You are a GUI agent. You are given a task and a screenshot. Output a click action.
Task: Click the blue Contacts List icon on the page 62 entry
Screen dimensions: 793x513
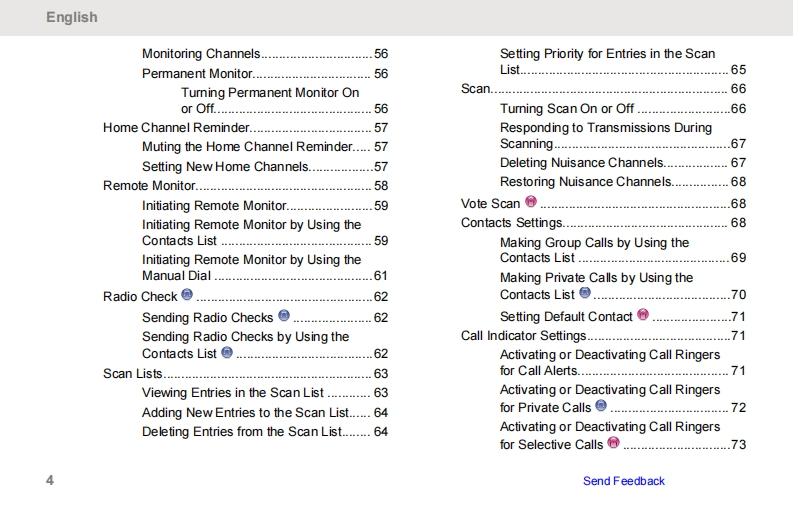pyautogui.click(x=227, y=352)
